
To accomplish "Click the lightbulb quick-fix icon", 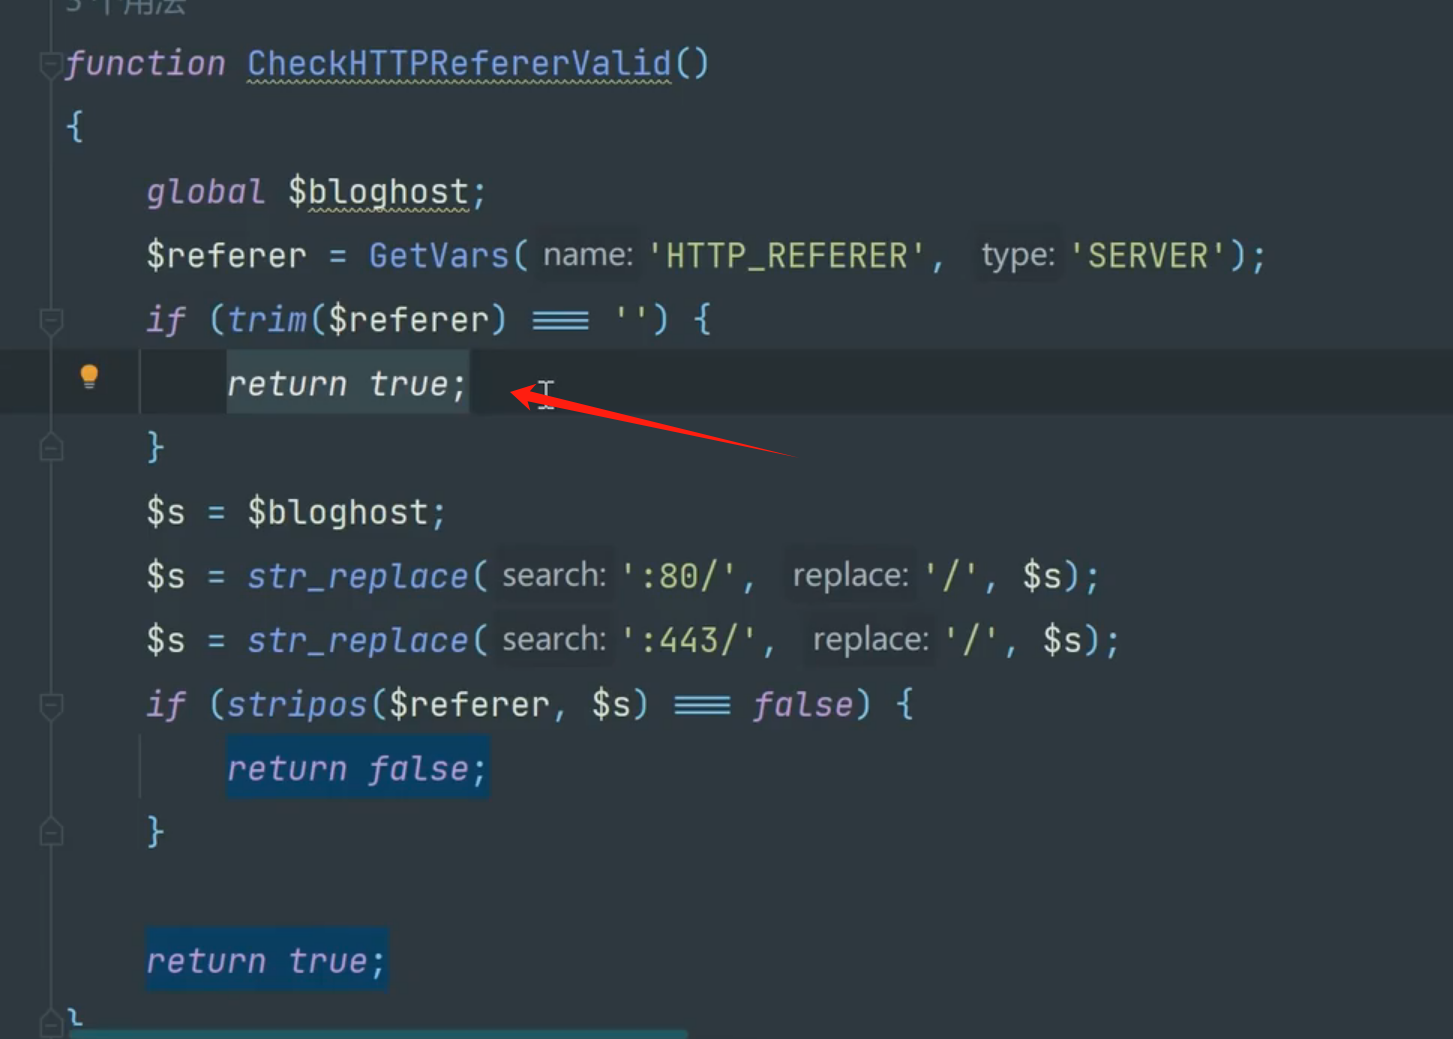I will [x=89, y=376].
